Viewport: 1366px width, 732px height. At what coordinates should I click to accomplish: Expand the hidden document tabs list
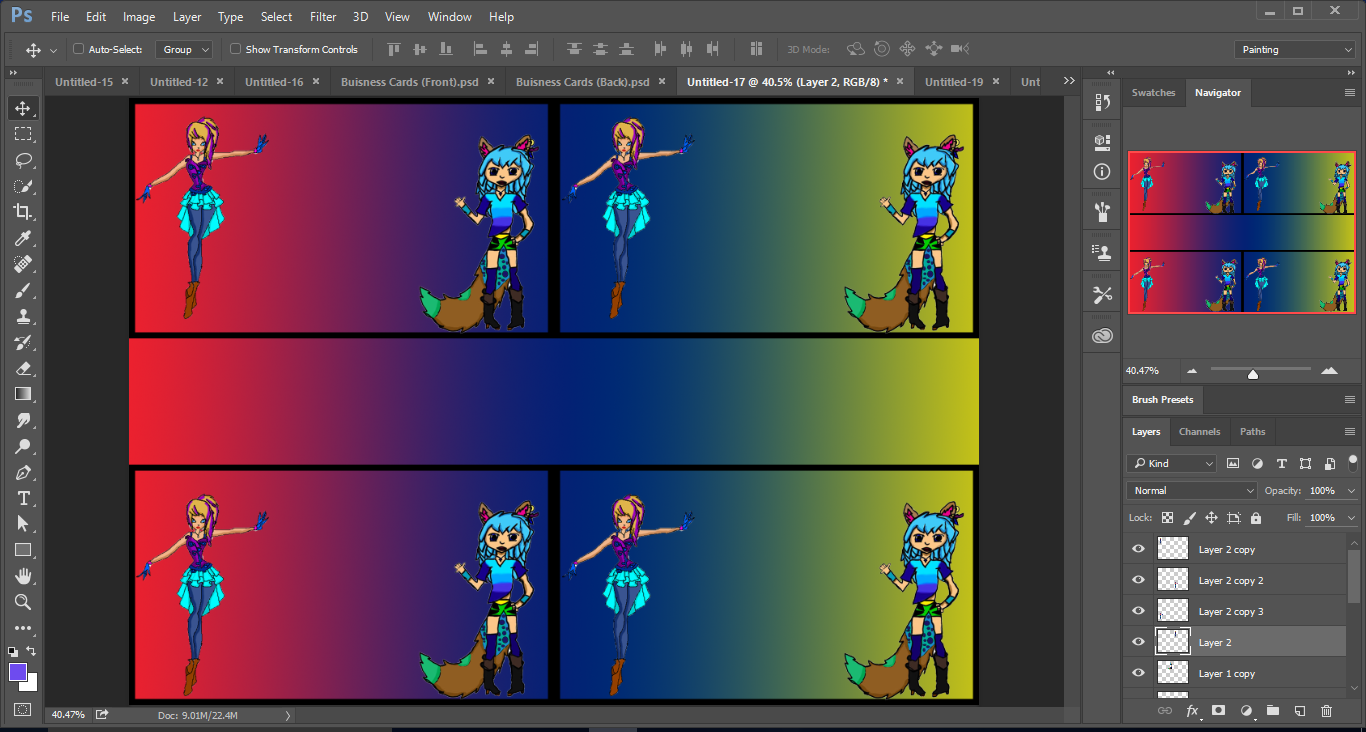(1069, 81)
